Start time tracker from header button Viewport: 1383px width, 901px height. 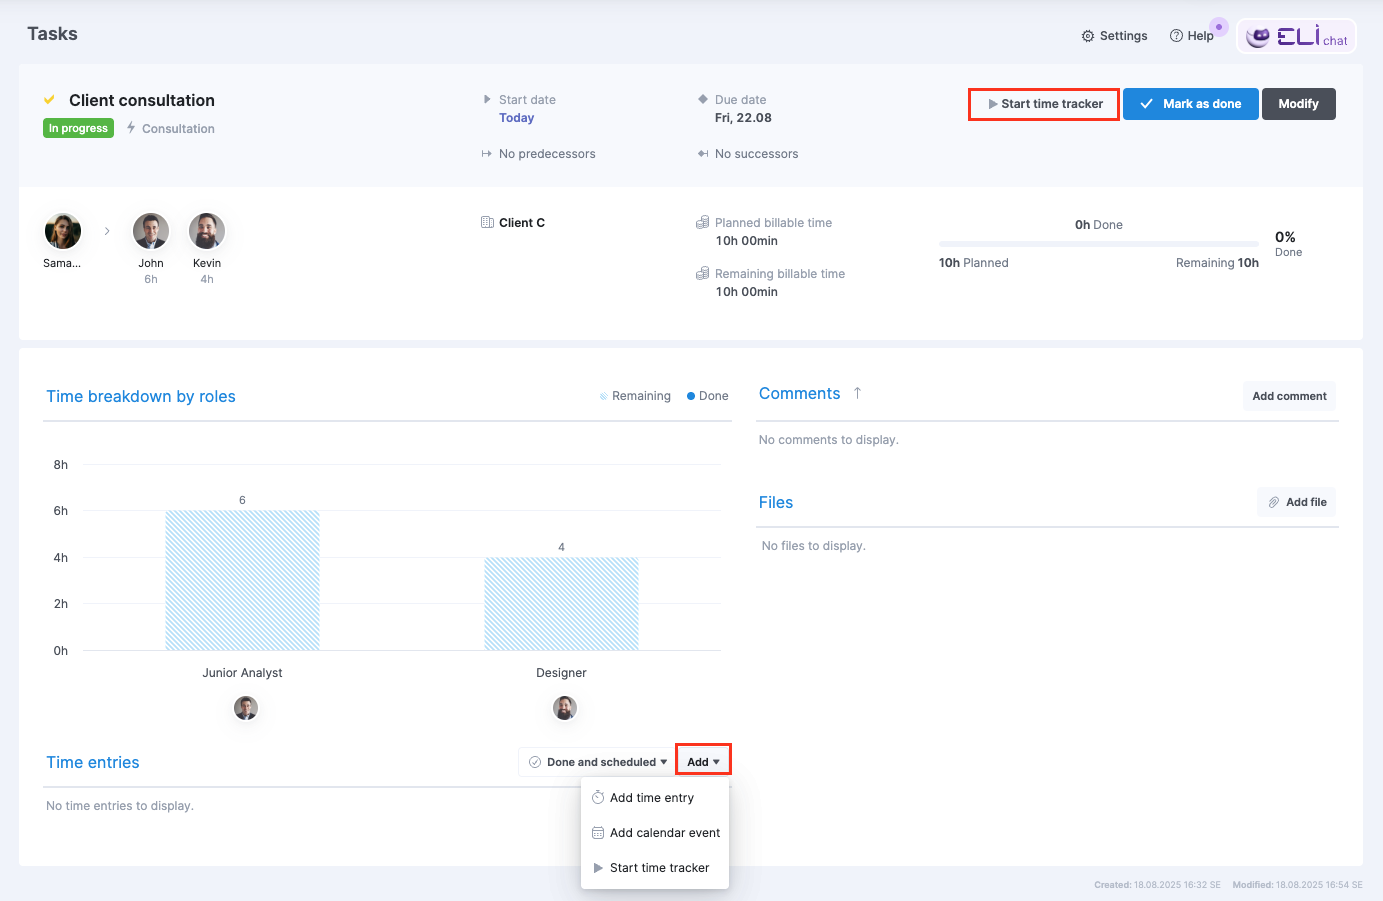coord(1044,104)
